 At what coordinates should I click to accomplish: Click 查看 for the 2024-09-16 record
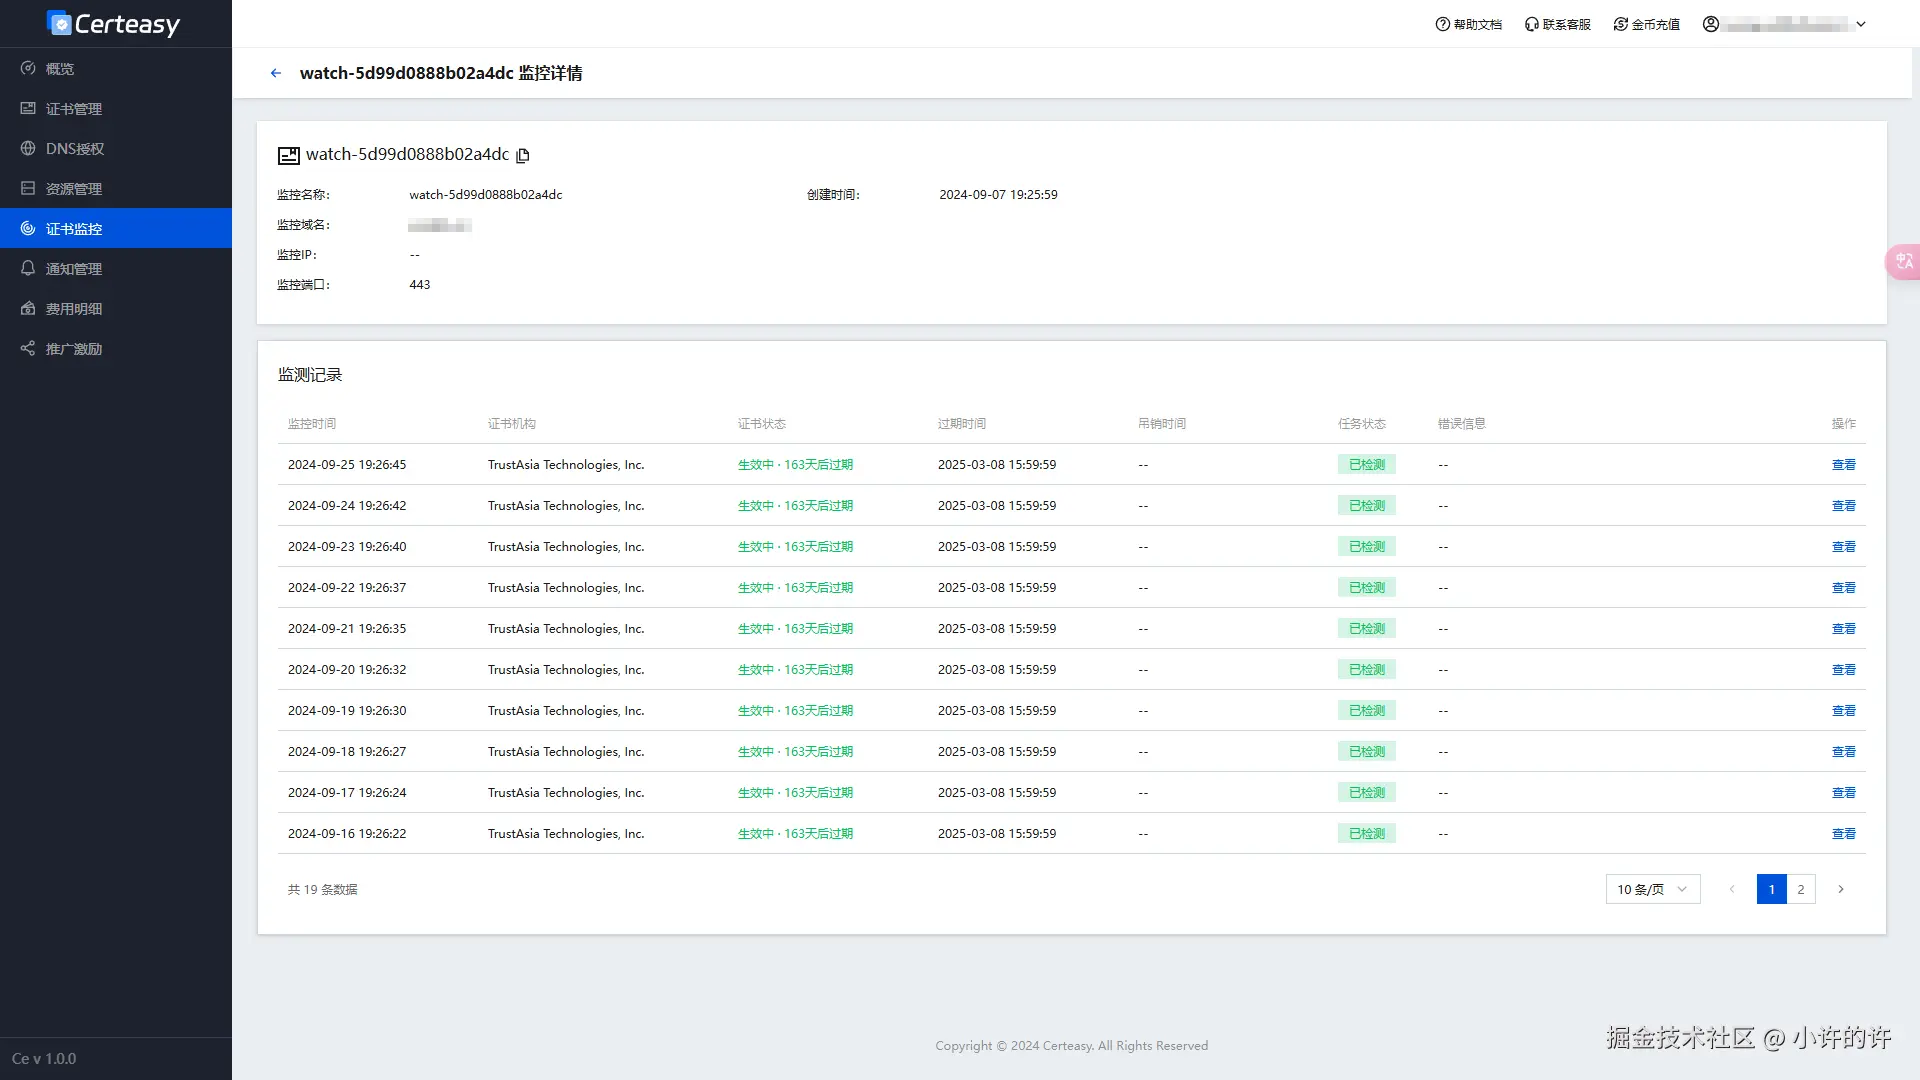pyautogui.click(x=1843, y=834)
